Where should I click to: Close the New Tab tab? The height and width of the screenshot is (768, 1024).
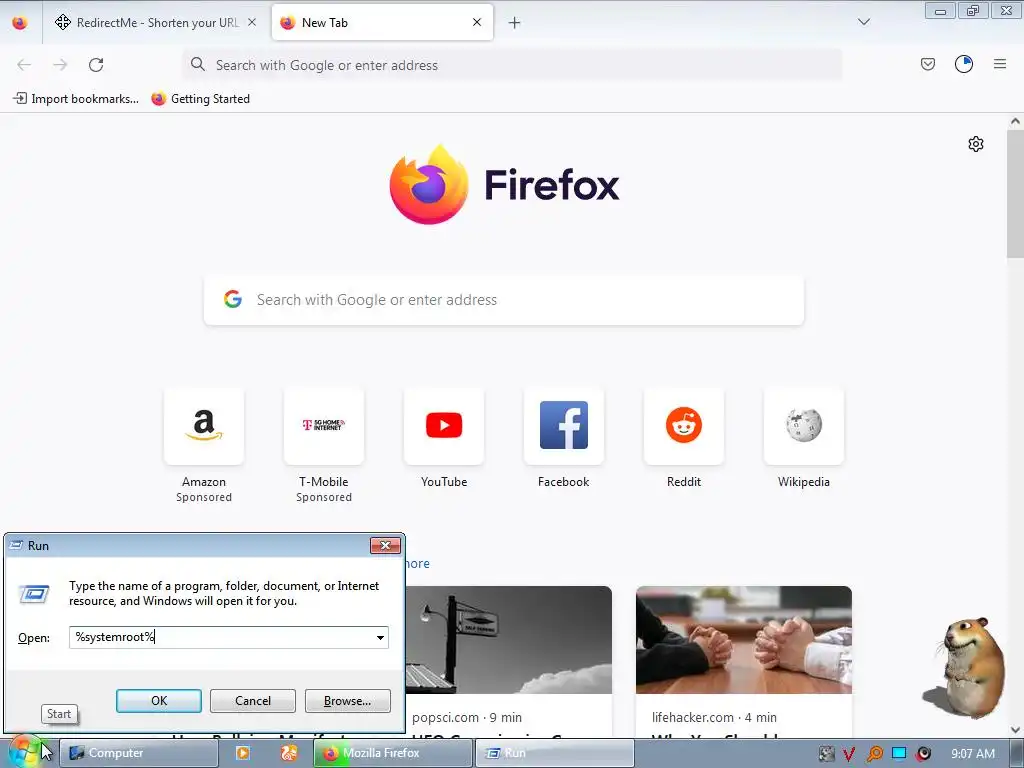coord(477,22)
